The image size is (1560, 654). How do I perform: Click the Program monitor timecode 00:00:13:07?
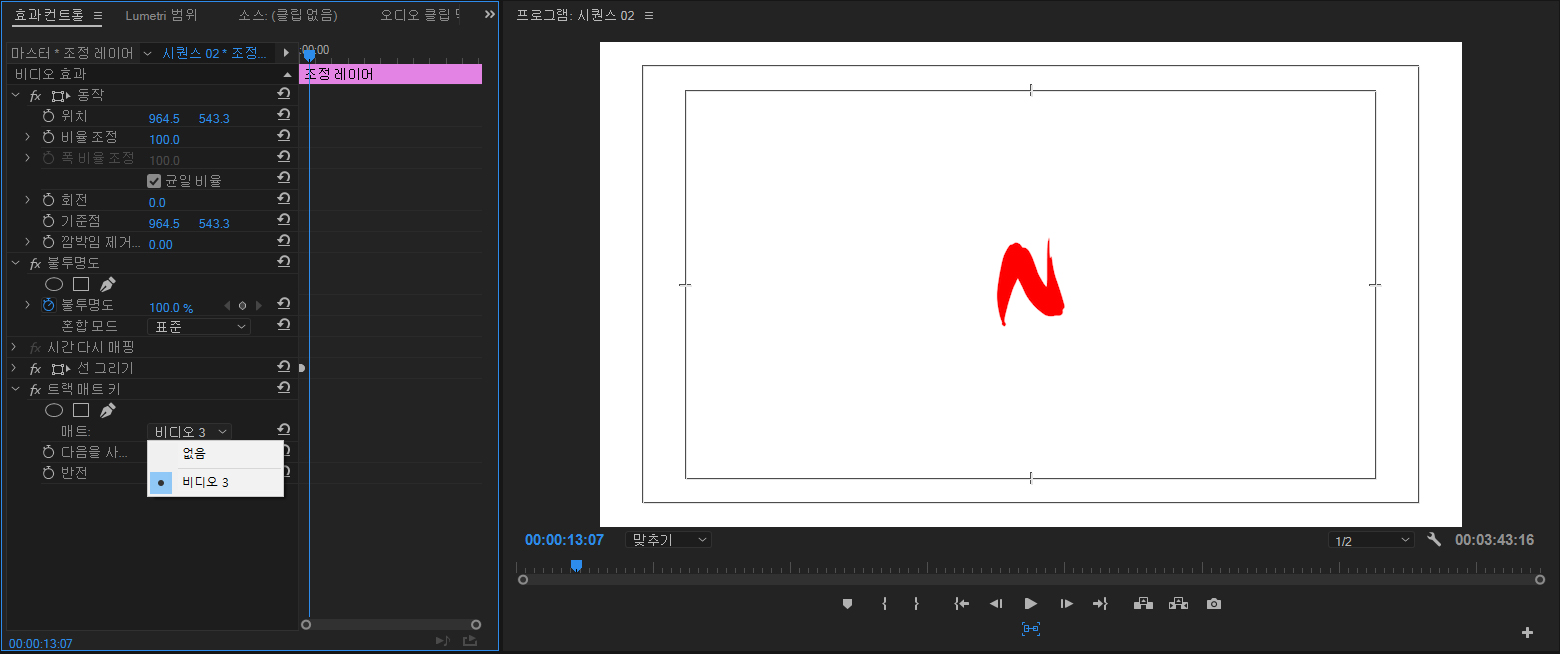(x=564, y=540)
